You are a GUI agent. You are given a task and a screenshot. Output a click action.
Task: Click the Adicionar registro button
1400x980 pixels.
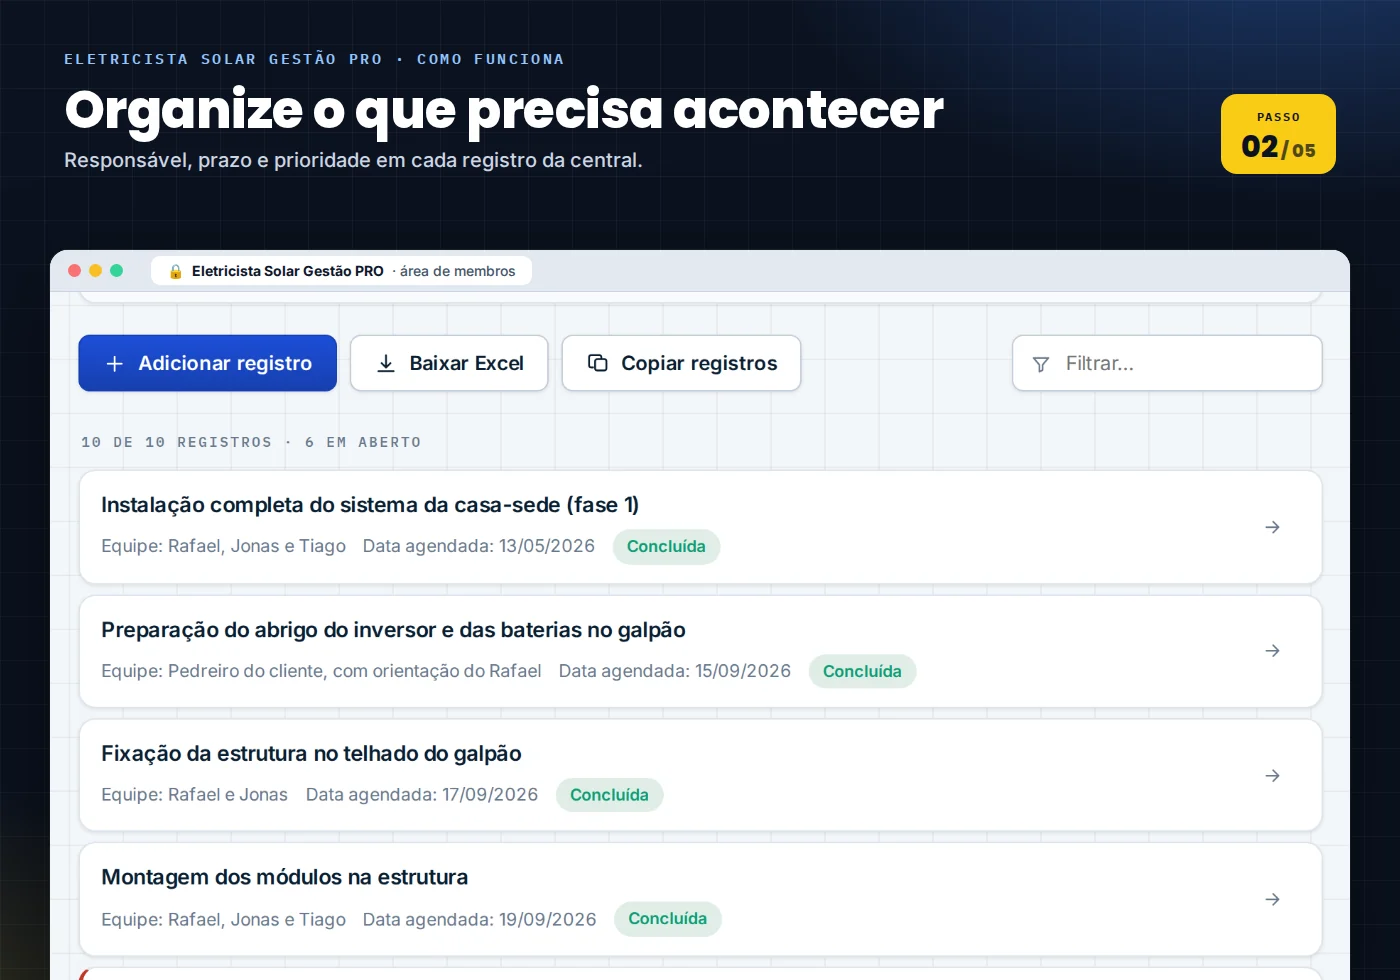(208, 363)
